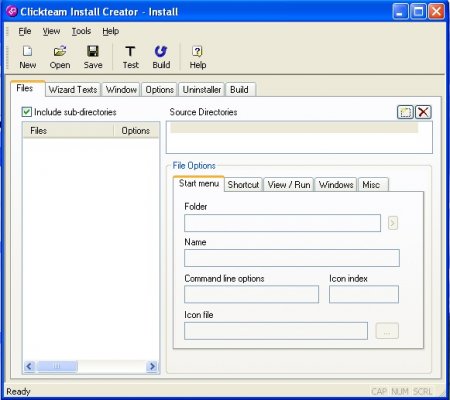Click the Icon index field
450x400 pixels.
364,294
